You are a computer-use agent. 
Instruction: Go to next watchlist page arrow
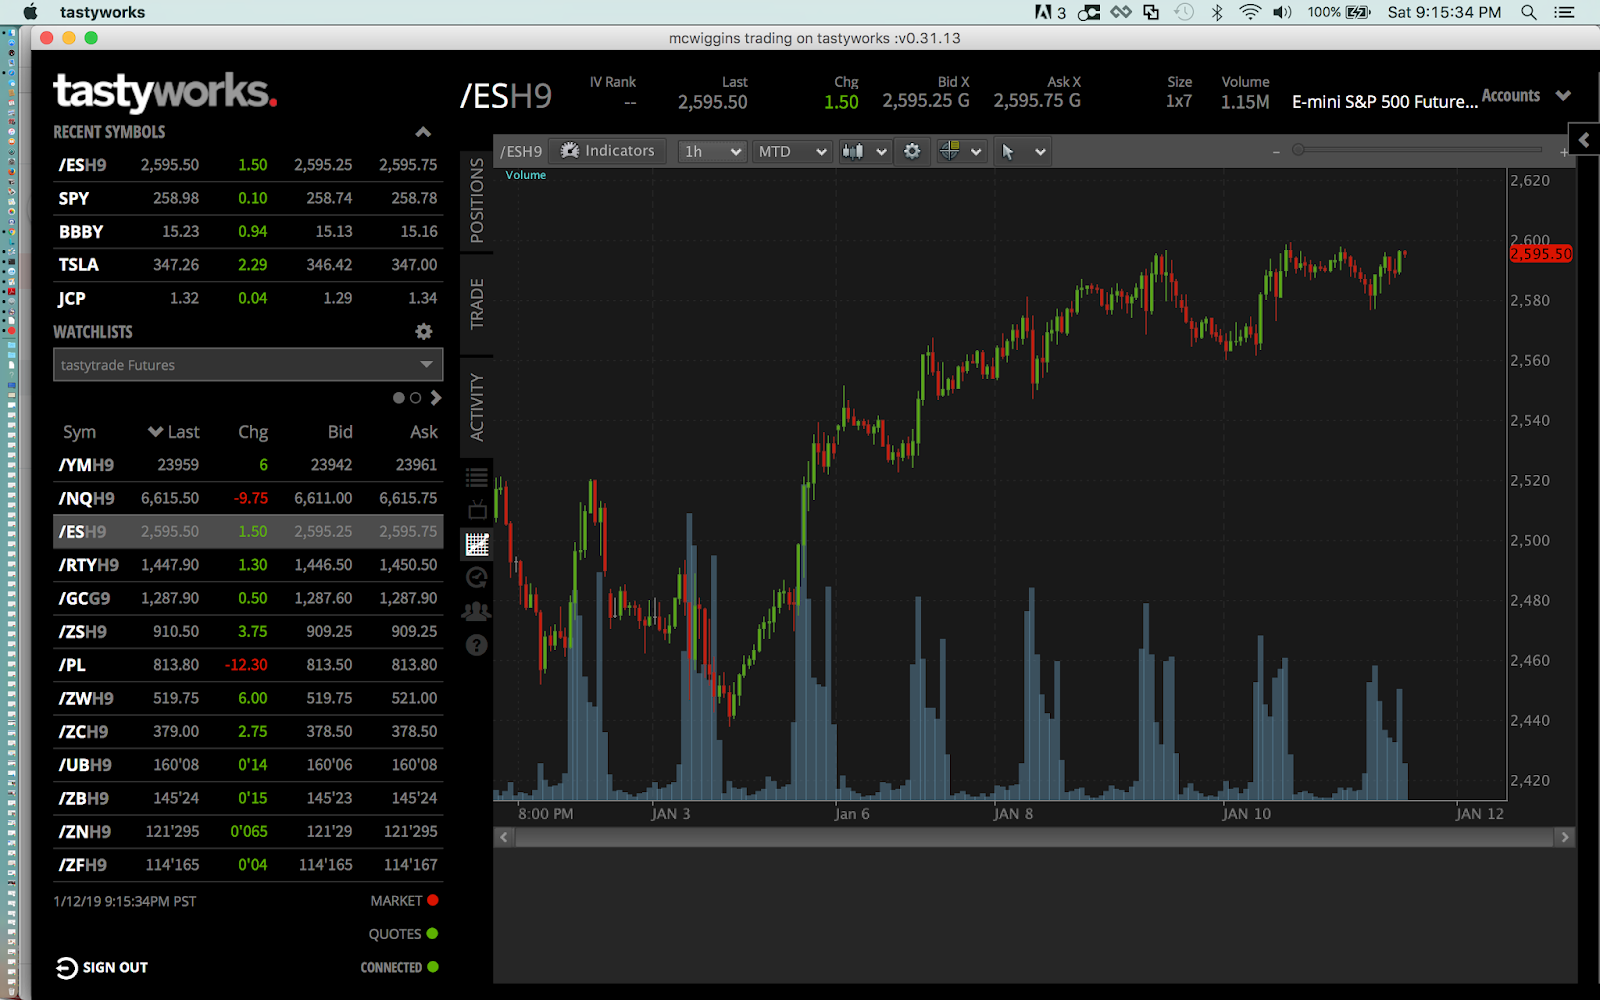436,398
